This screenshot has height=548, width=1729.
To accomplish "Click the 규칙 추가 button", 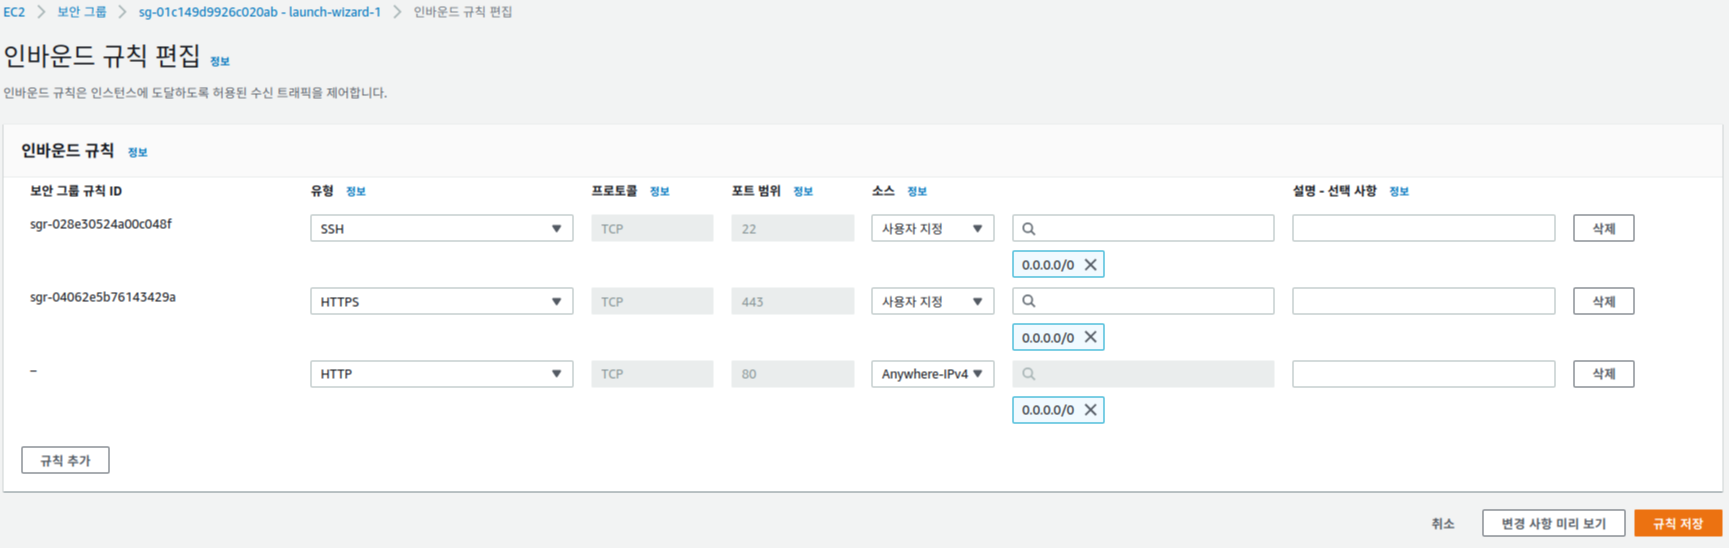I will 65,461.
